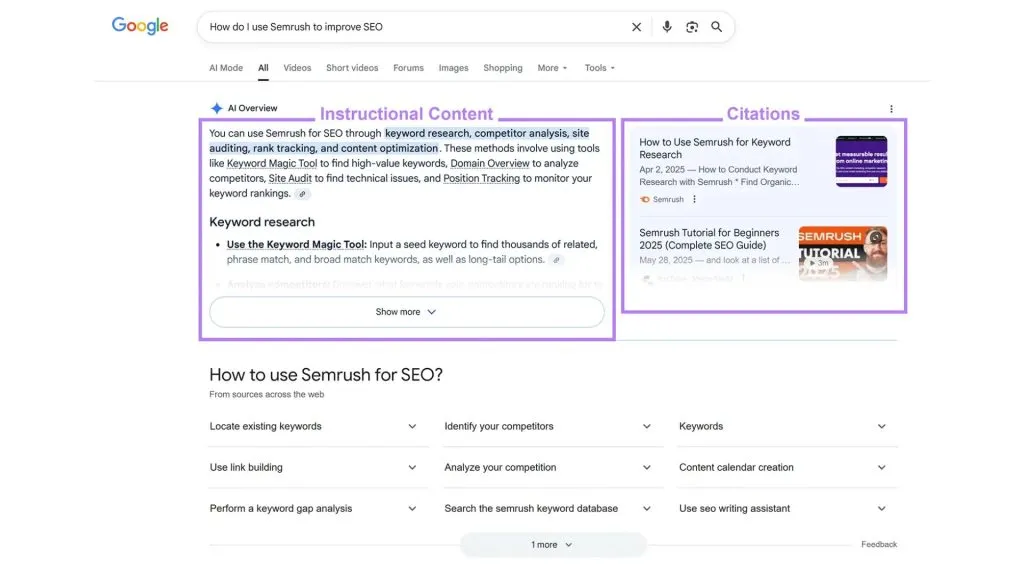Open the More dropdown menu
This screenshot has height=576, width=1024.
point(552,68)
